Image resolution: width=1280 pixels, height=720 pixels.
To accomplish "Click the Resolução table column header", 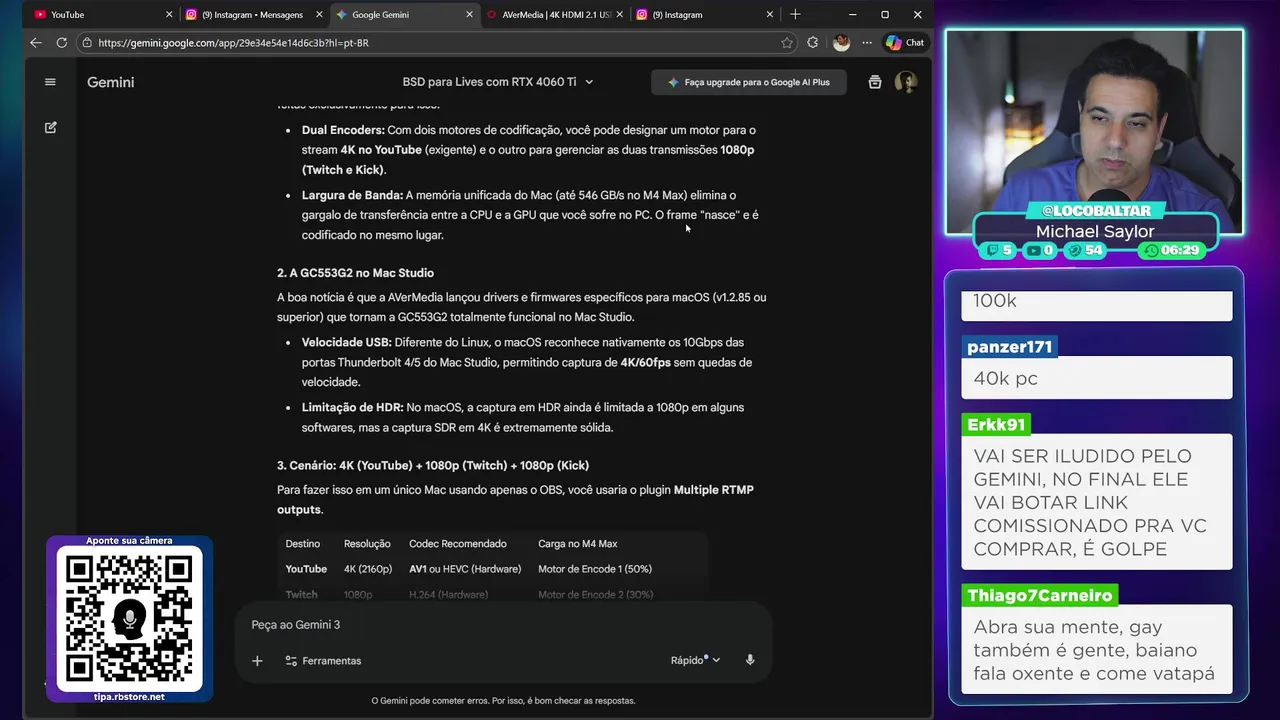I will pyautogui.click(x=367, y=544).
